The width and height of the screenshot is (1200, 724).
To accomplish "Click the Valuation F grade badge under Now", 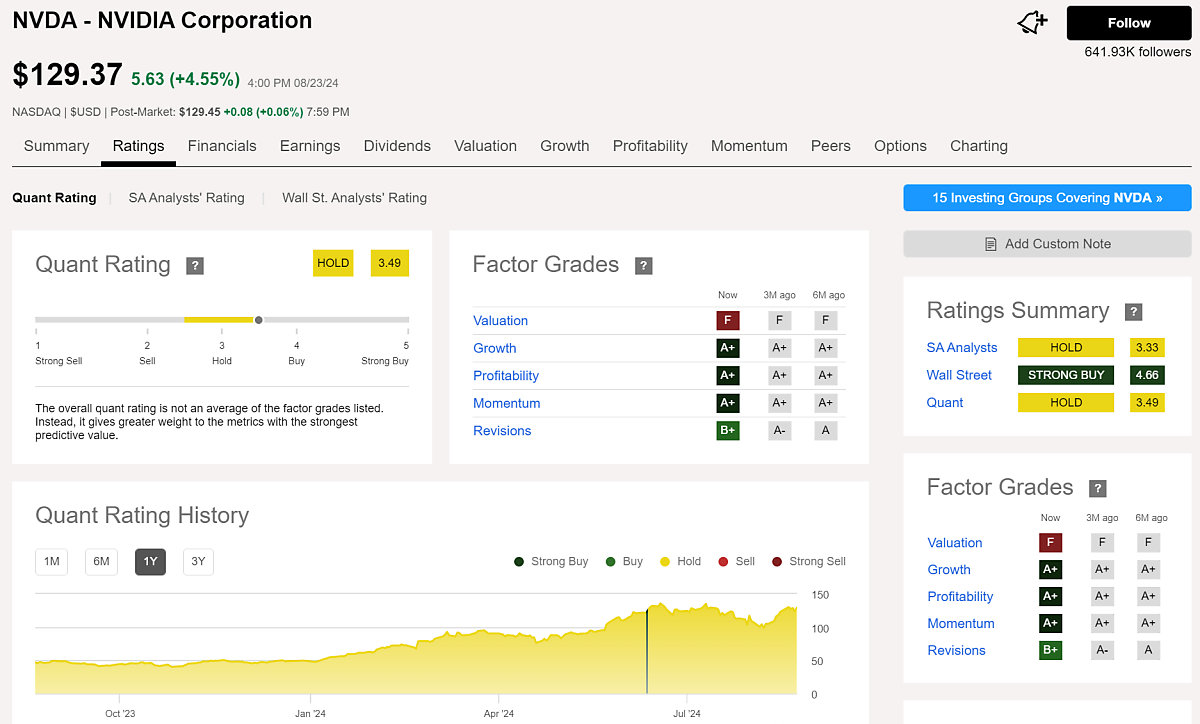I will click(728, 321).
